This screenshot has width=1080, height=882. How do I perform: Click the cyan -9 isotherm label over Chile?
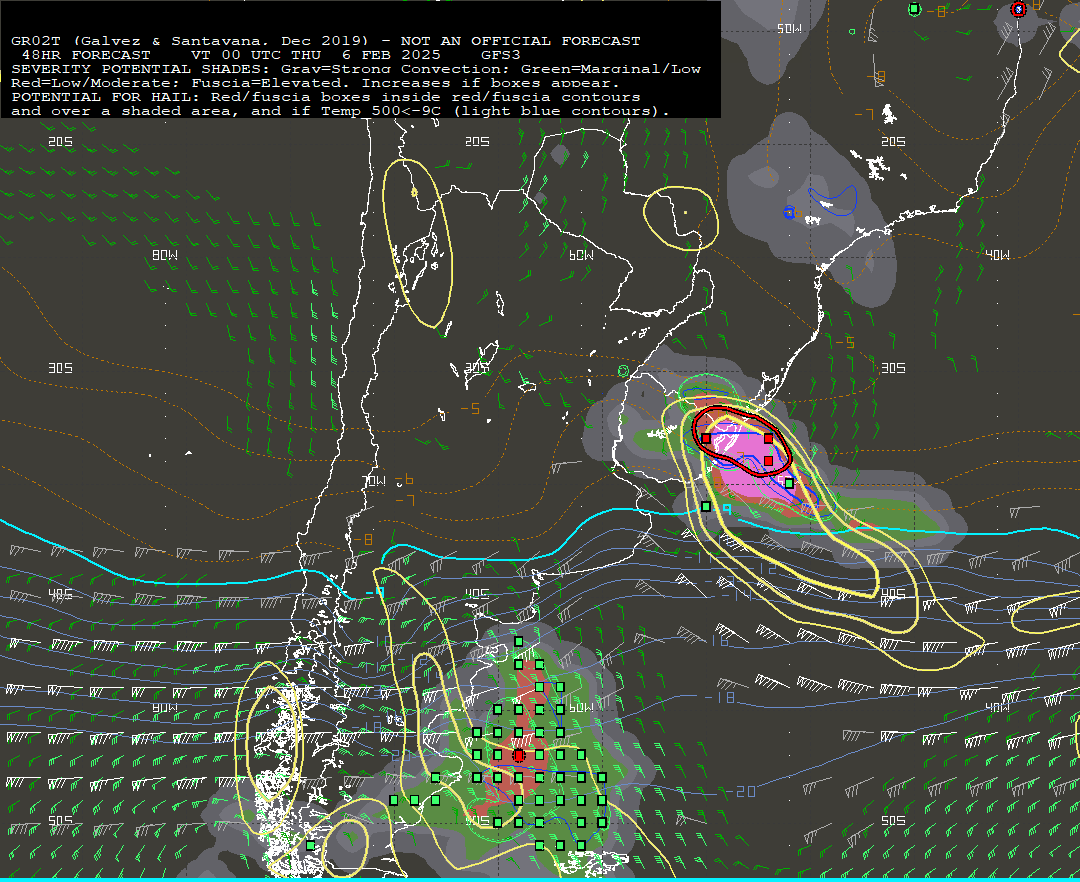375,591
